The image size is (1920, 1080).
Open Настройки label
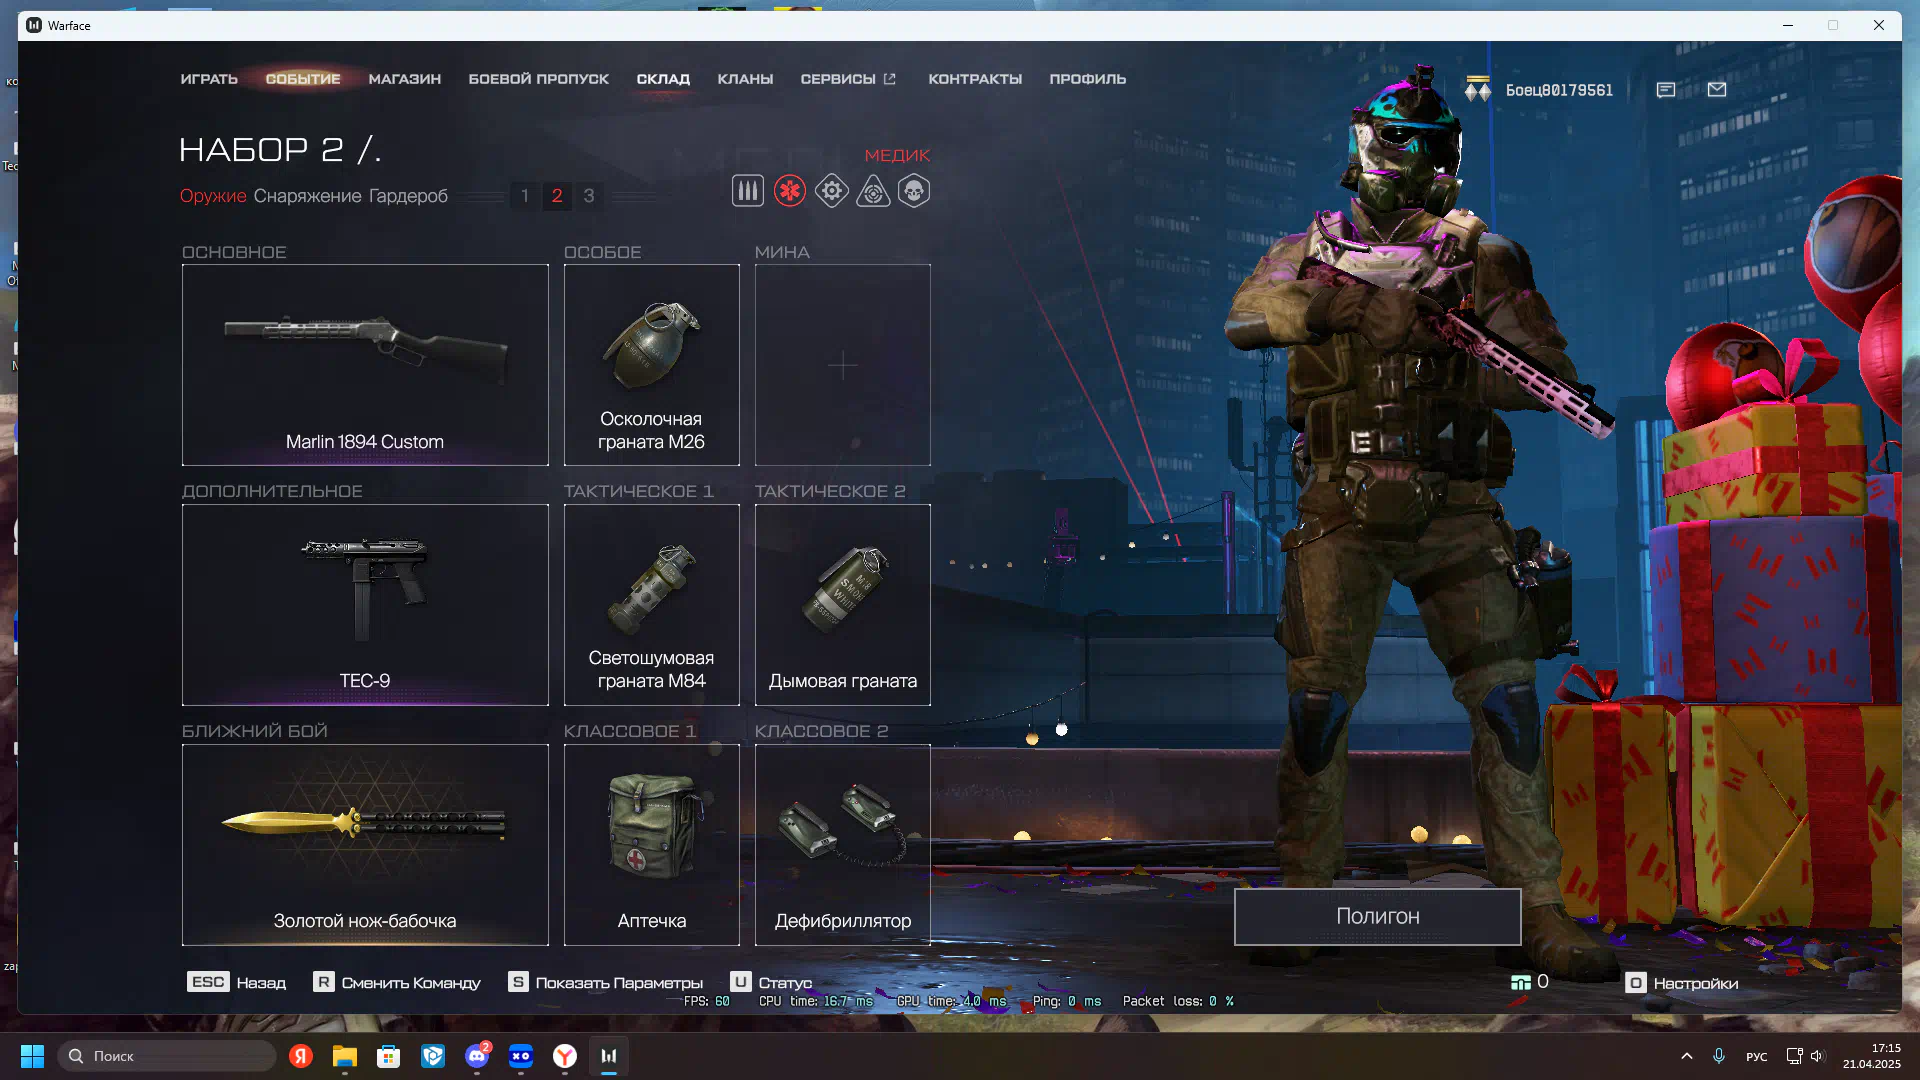pos(1696,984)
